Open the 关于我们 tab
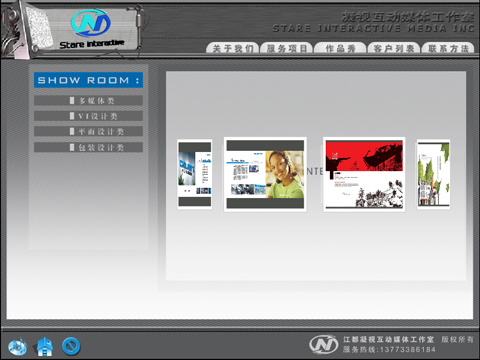480x360 pixels. pos(233,48)
